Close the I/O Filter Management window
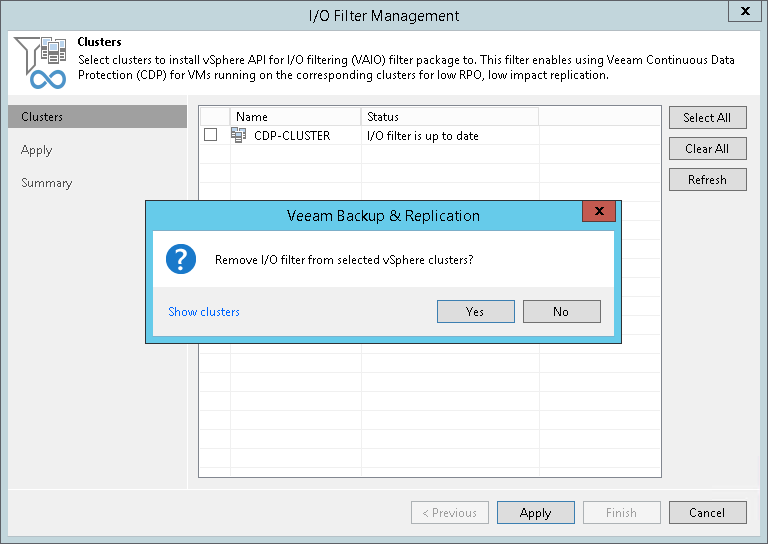This screenshot has width=768, height=544. 744,12
